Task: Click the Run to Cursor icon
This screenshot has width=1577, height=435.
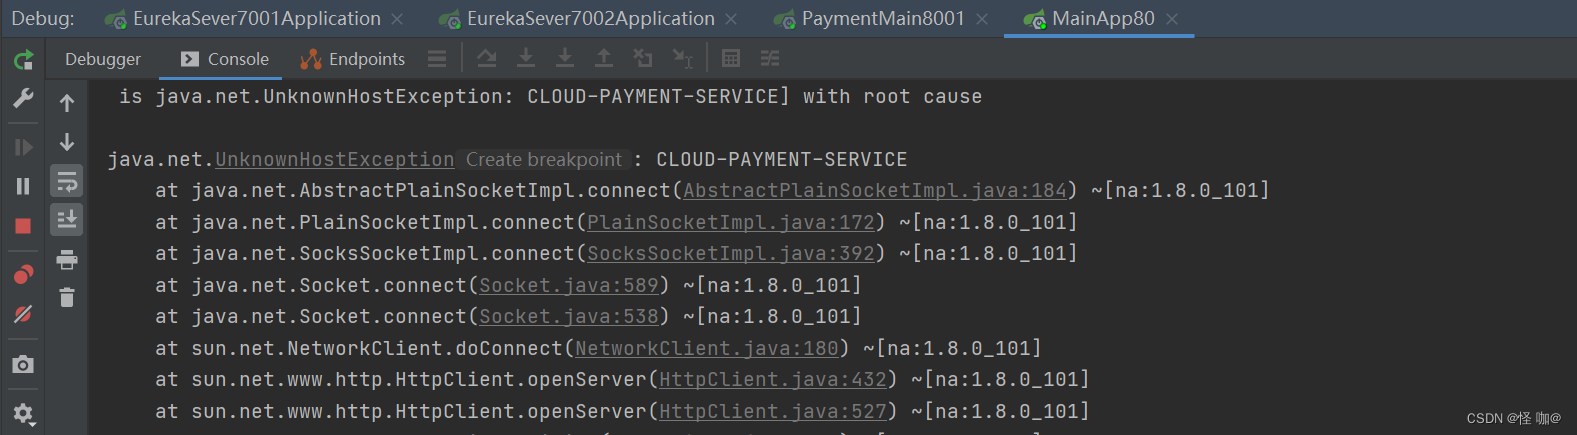Action: point(683,59)
